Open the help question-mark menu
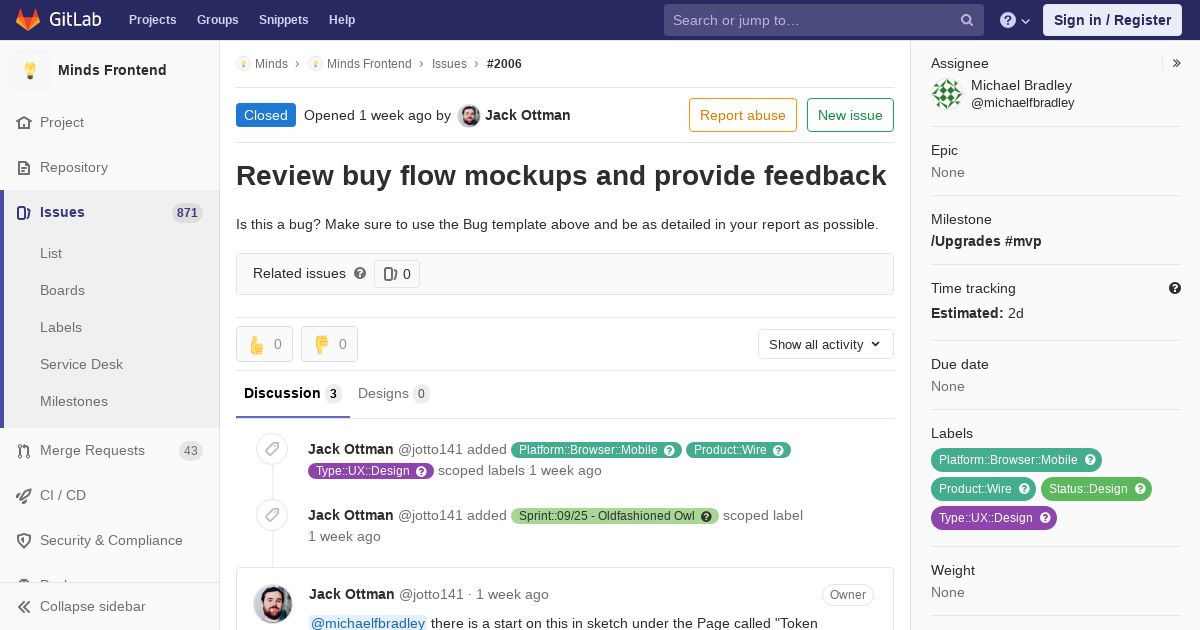The height and width of the screenshot is (630, 1200). [x=1015, y=20]
